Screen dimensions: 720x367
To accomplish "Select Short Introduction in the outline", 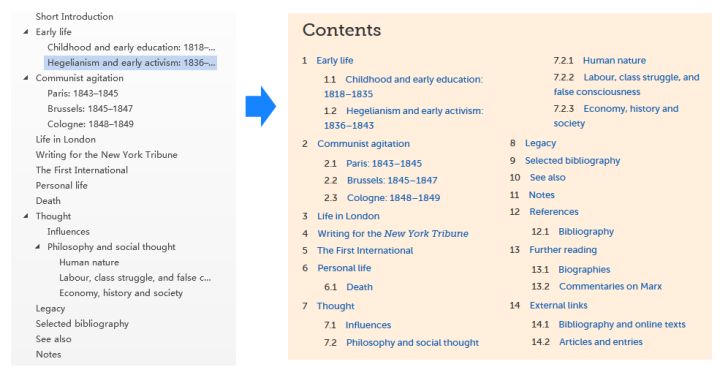I will 74,17.
